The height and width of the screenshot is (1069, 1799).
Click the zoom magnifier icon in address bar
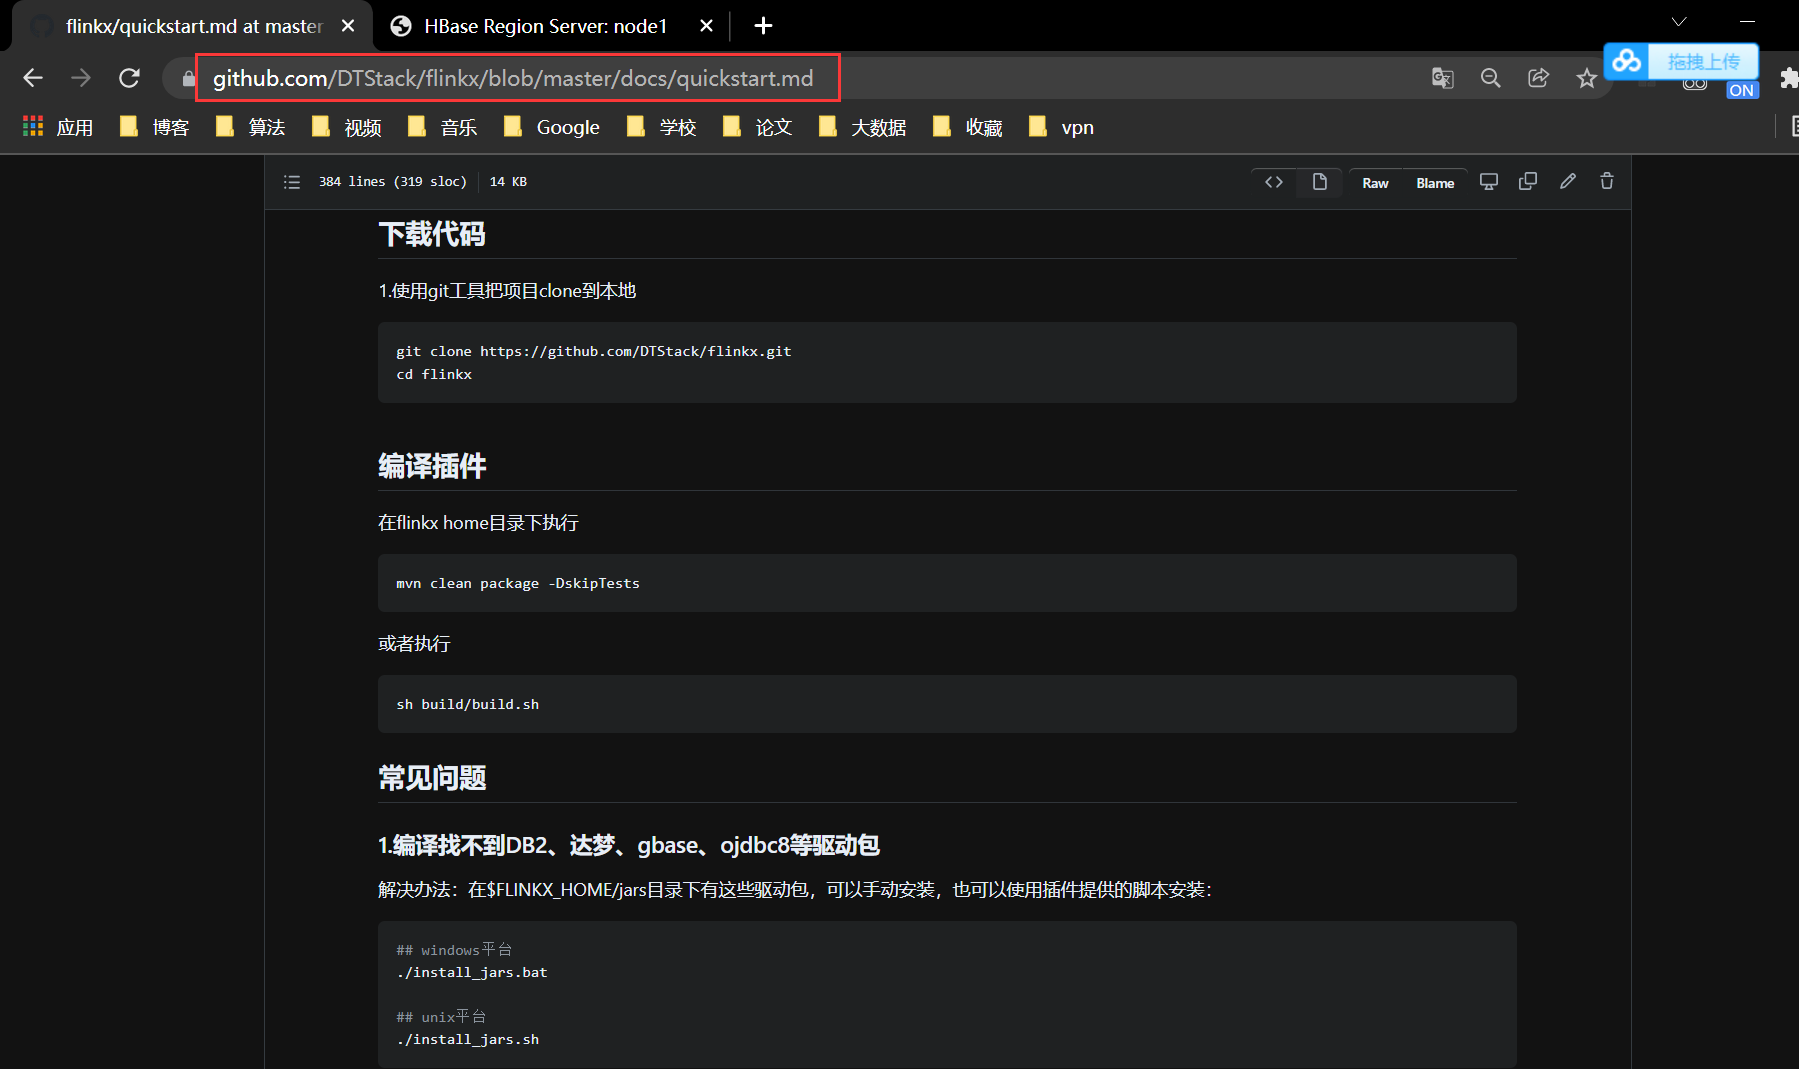click(x=1490, y=78)
